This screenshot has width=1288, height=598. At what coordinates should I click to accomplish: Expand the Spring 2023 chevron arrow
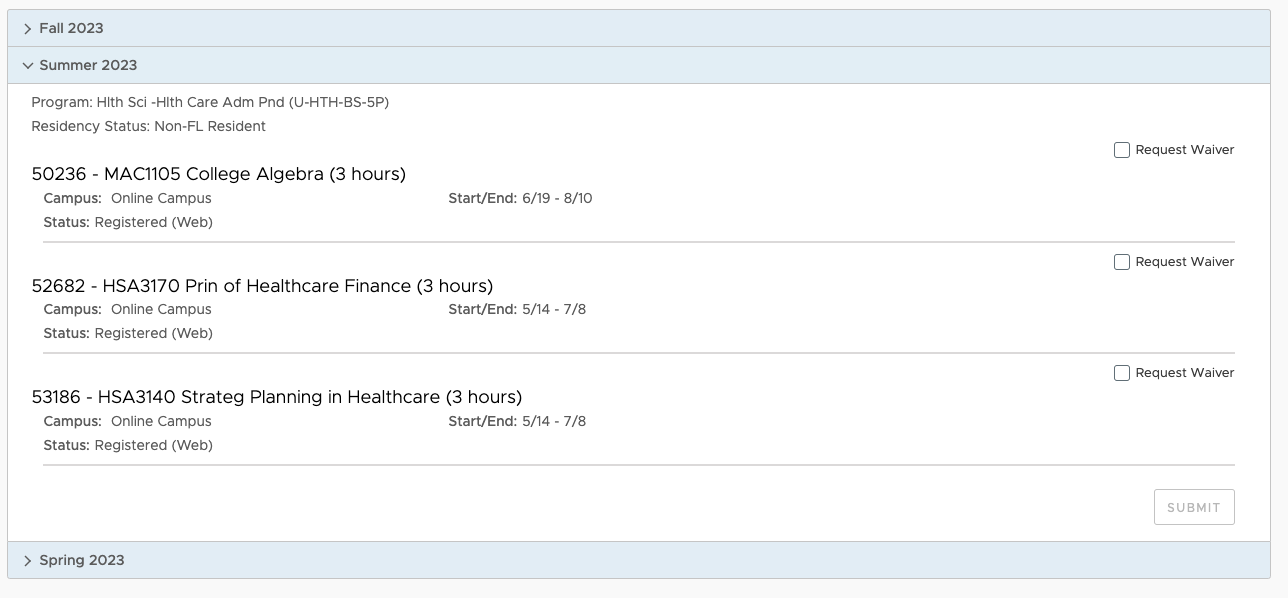(27, 561)
